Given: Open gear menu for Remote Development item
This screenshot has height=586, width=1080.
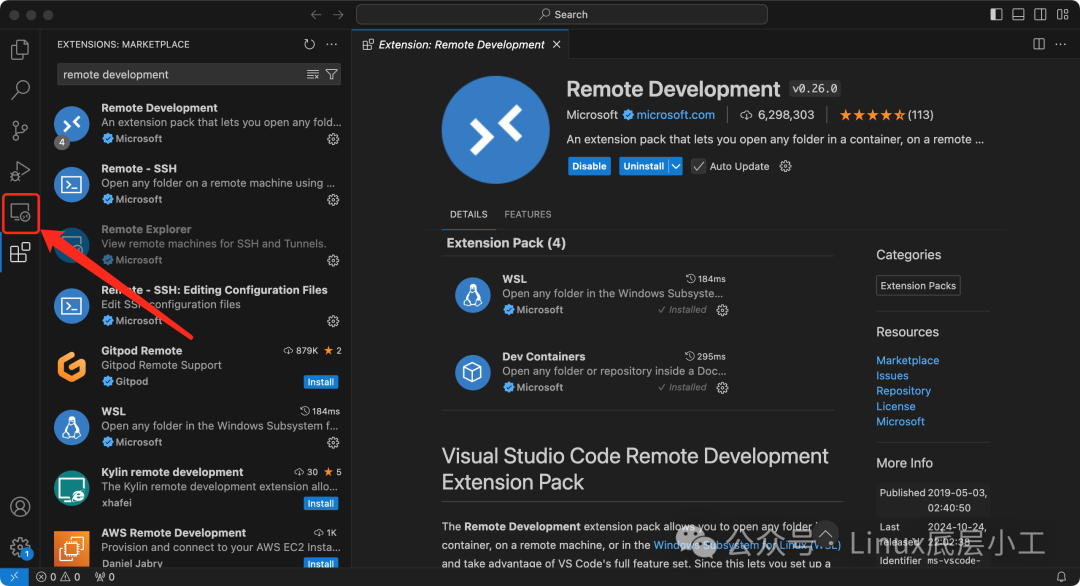Looking at the screenshot, I should click(x=333, y=139).
